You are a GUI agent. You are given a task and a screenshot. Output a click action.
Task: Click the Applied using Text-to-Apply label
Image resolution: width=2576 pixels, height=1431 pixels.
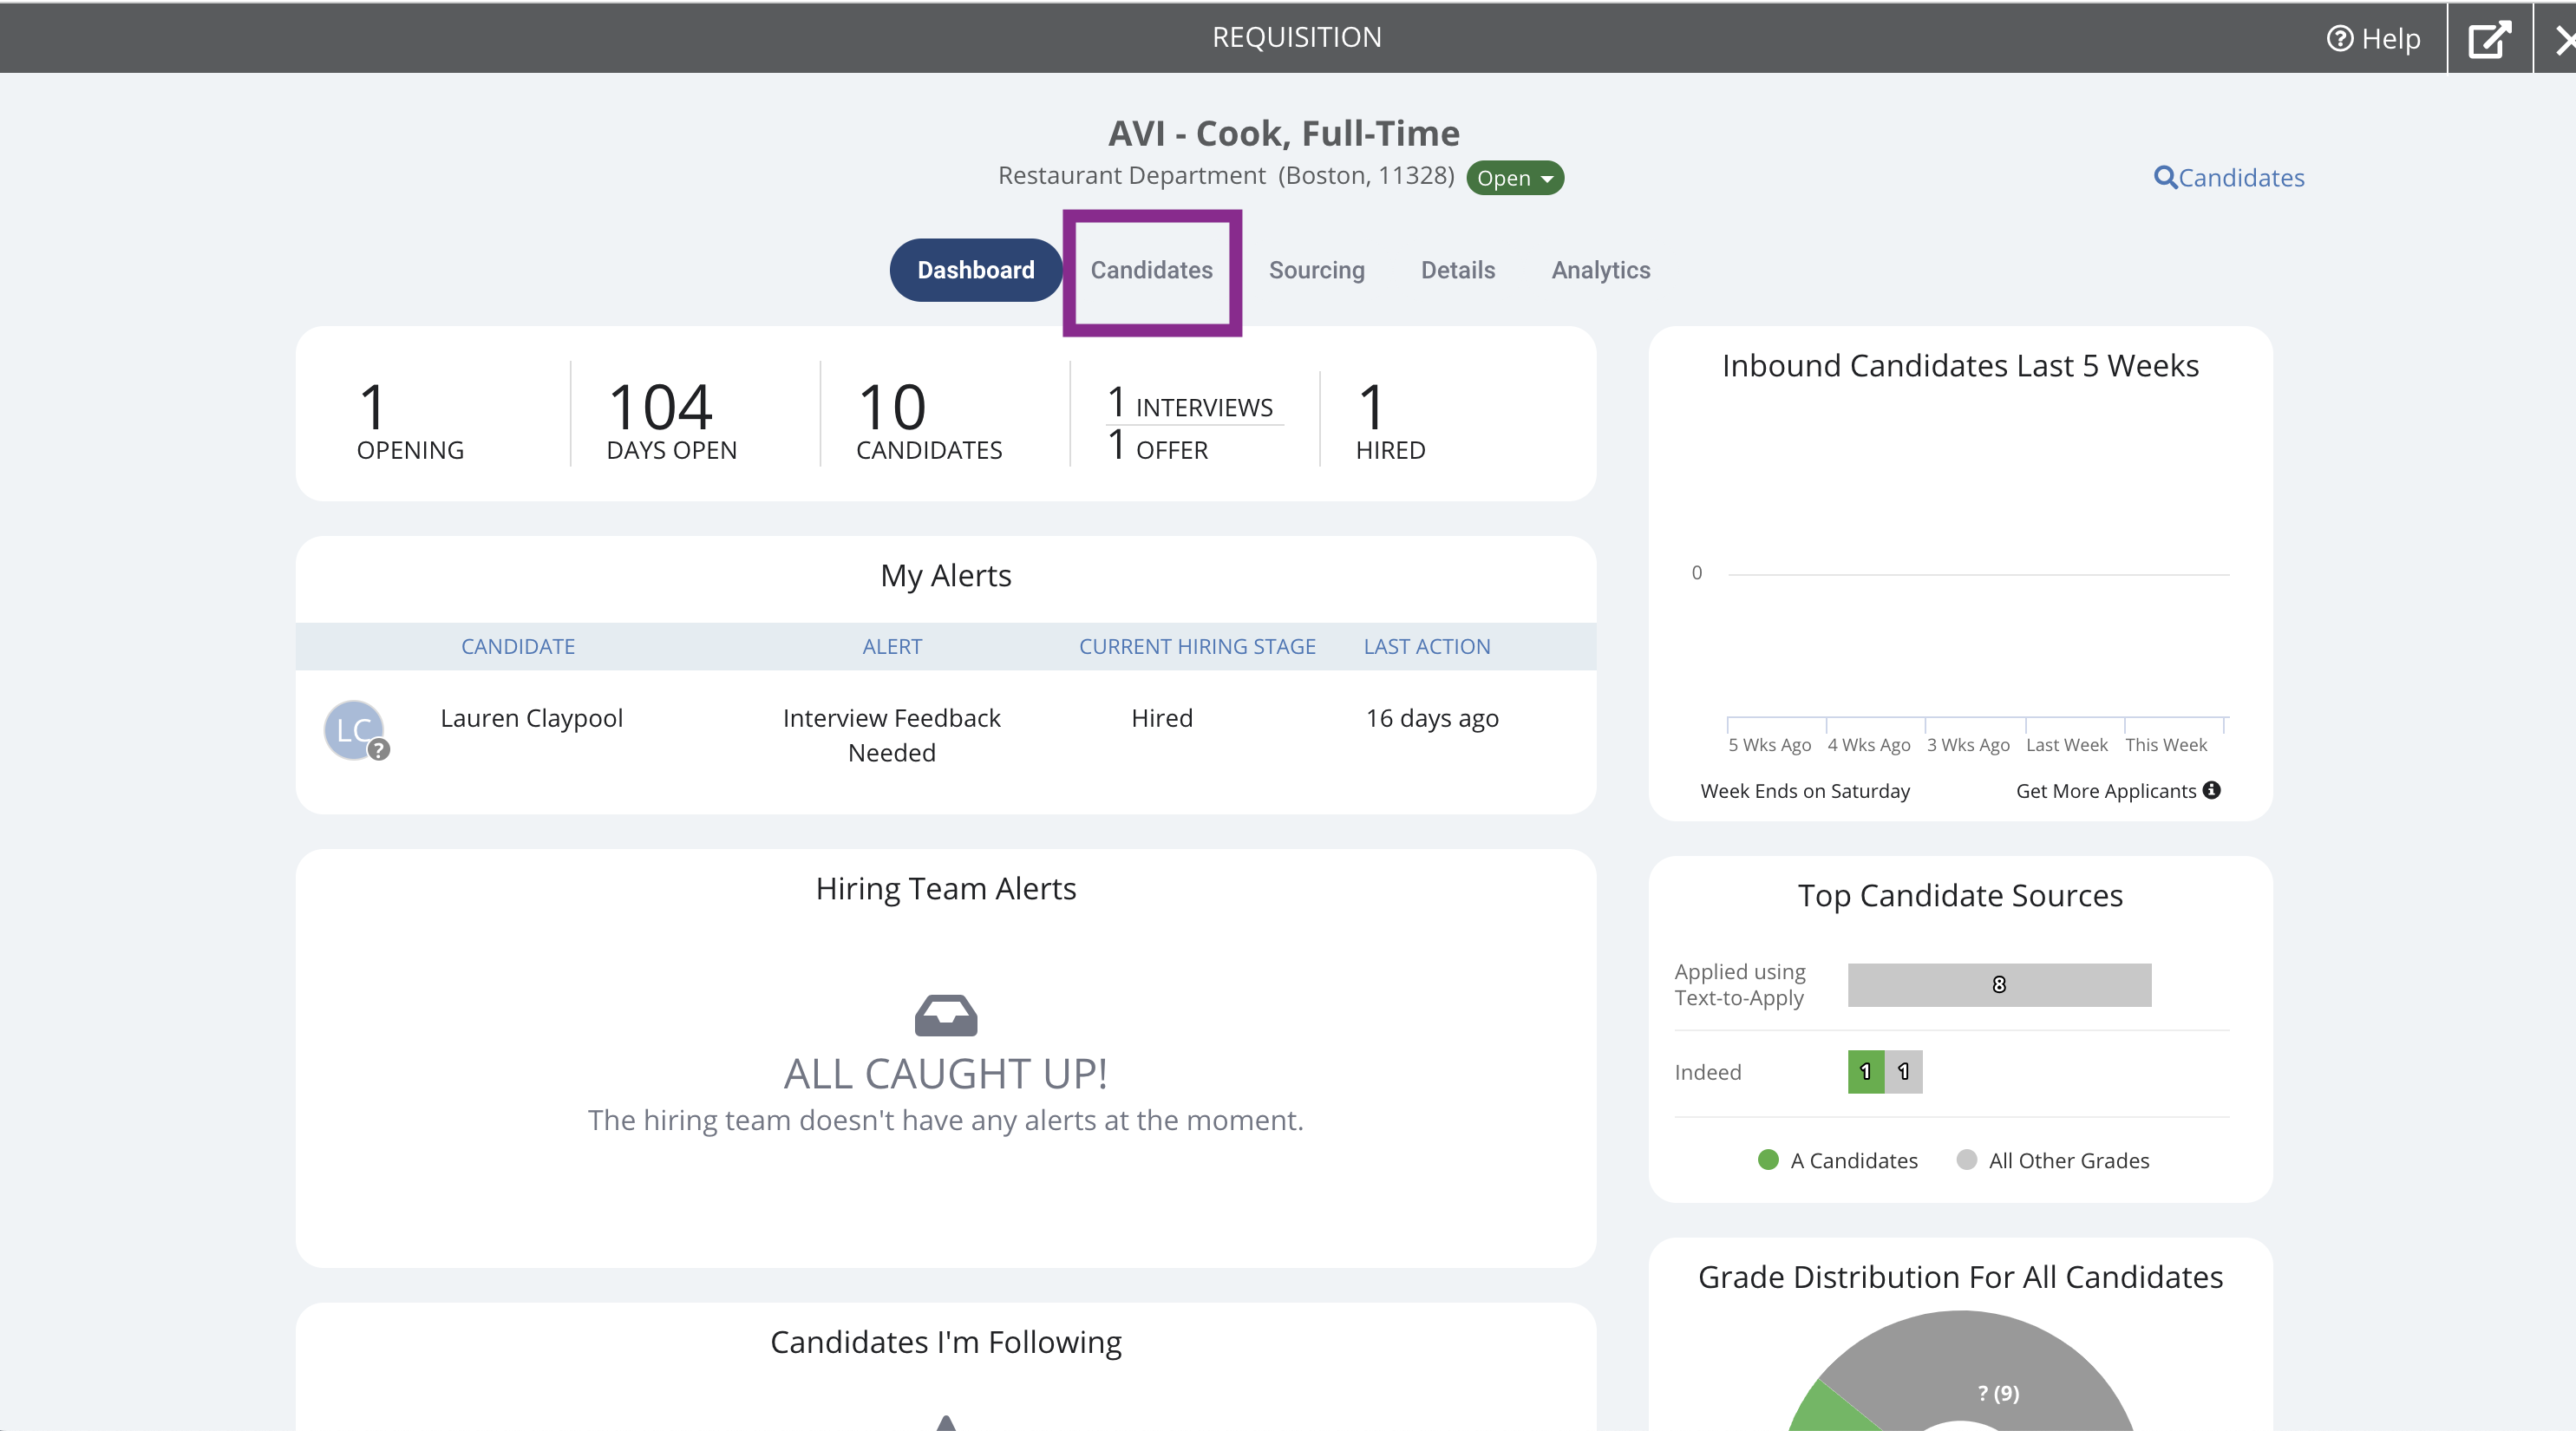[1740, 985]
